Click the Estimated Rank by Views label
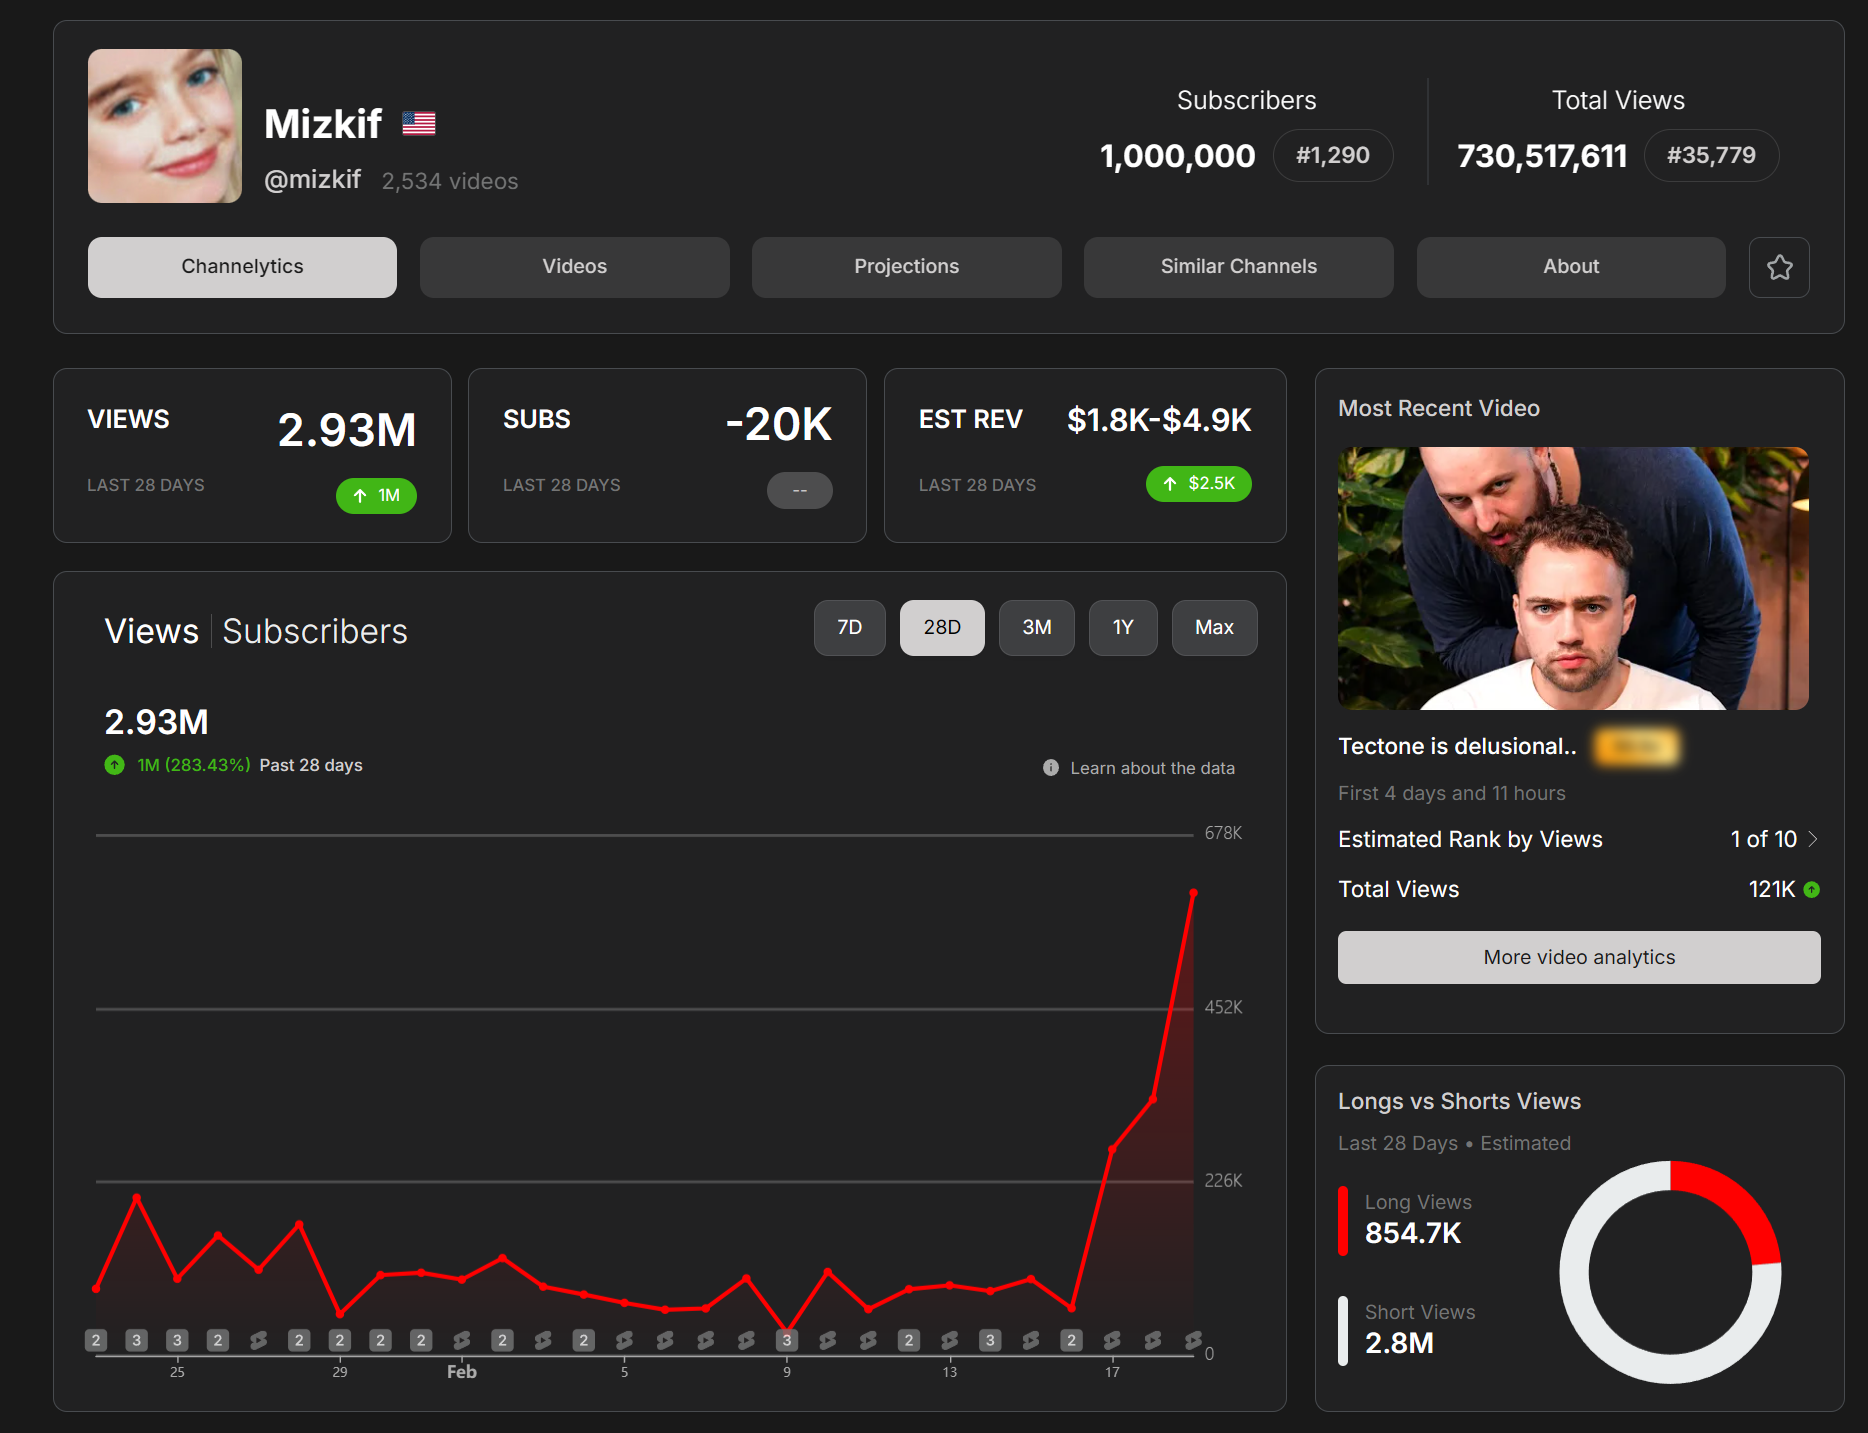This screenshot has width=1868, height=1433. 1470,840
